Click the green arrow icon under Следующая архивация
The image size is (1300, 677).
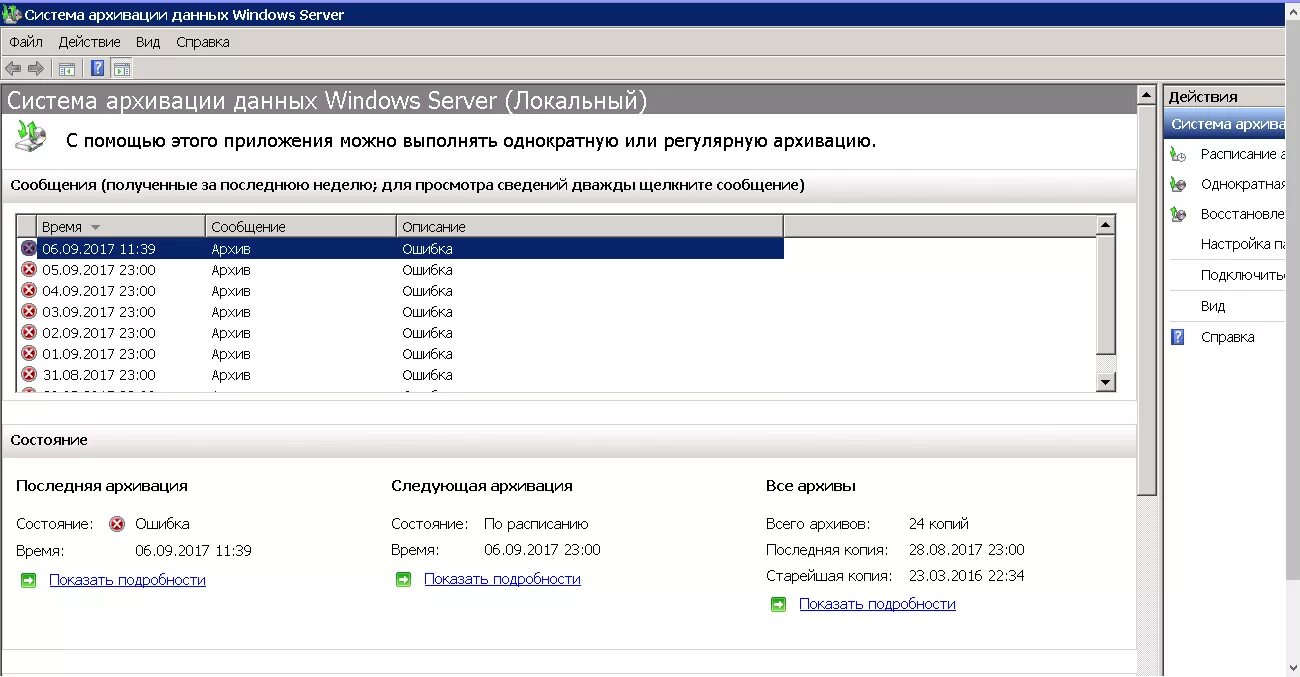click(x=403, y=579)
